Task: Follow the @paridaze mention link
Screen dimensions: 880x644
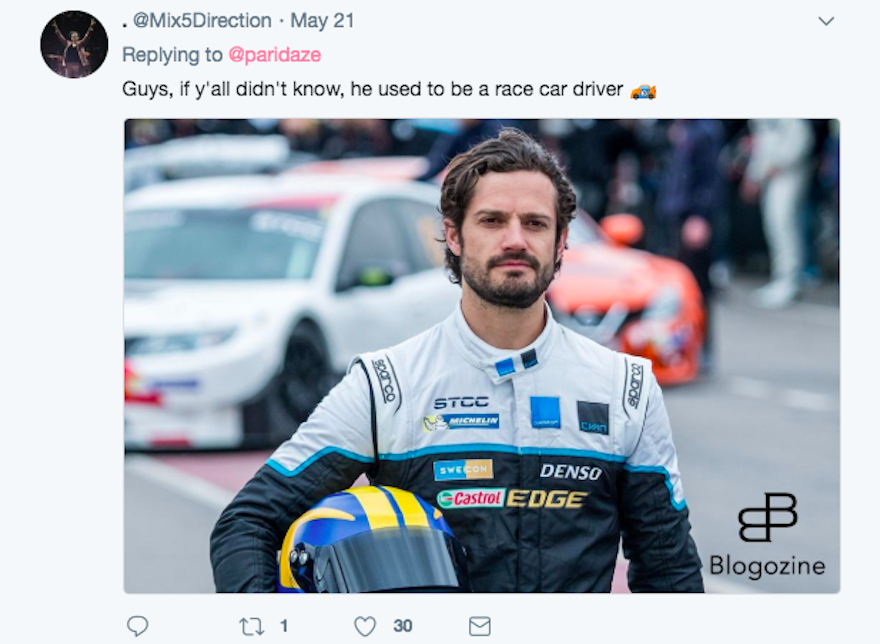Action: coord(274,55)
